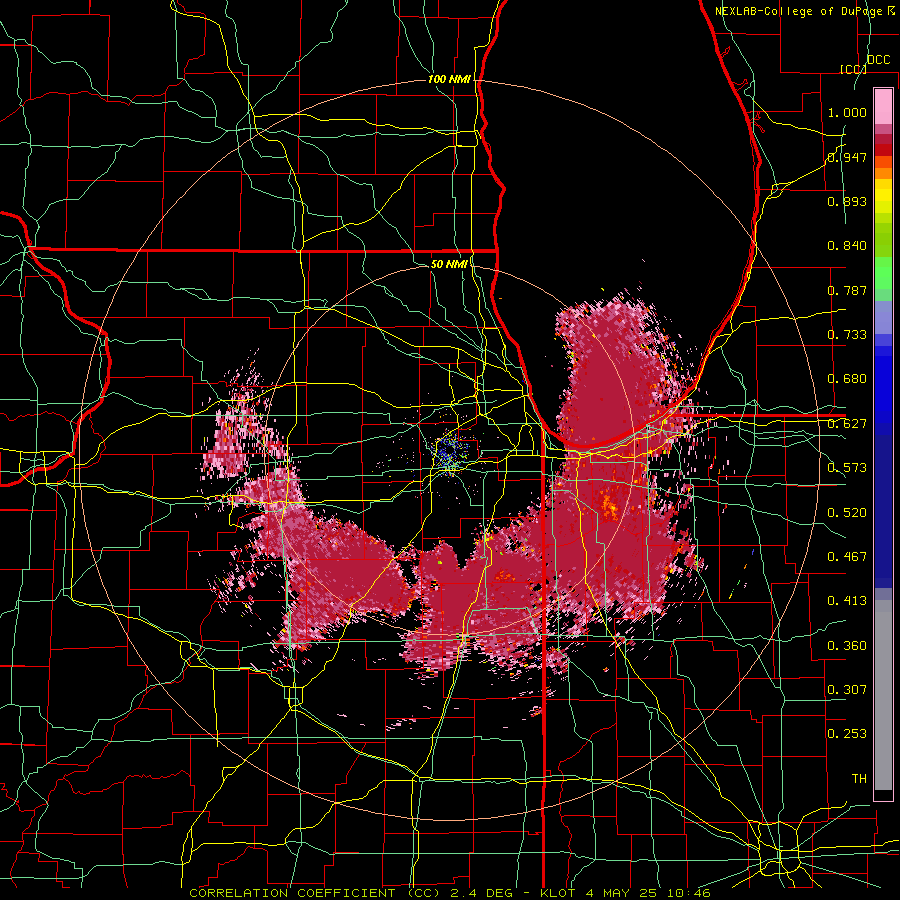Select the 0.520 scale value

point(847,513)
